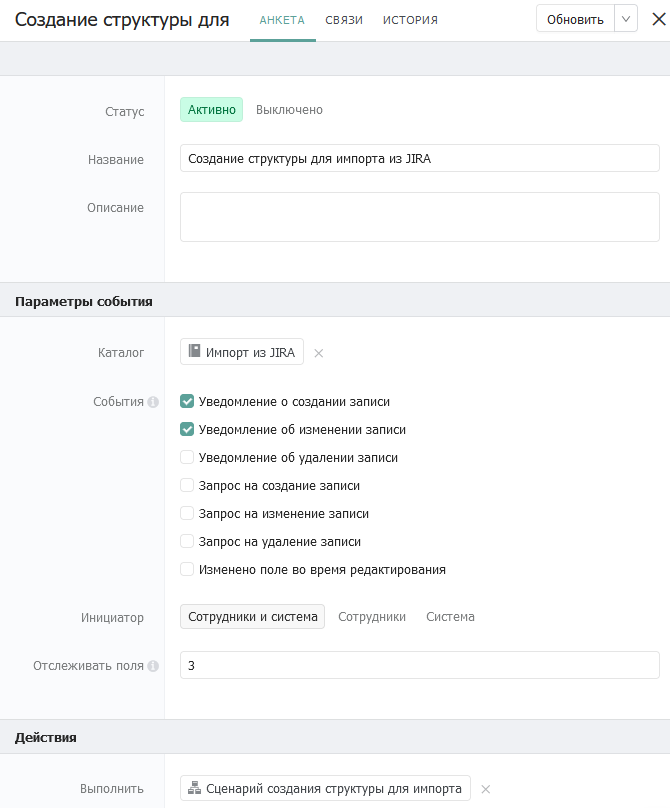Image resolution: width=670 pixels, height=808 pixels.
Task: Select Система as the initiator
Action: 450,617
